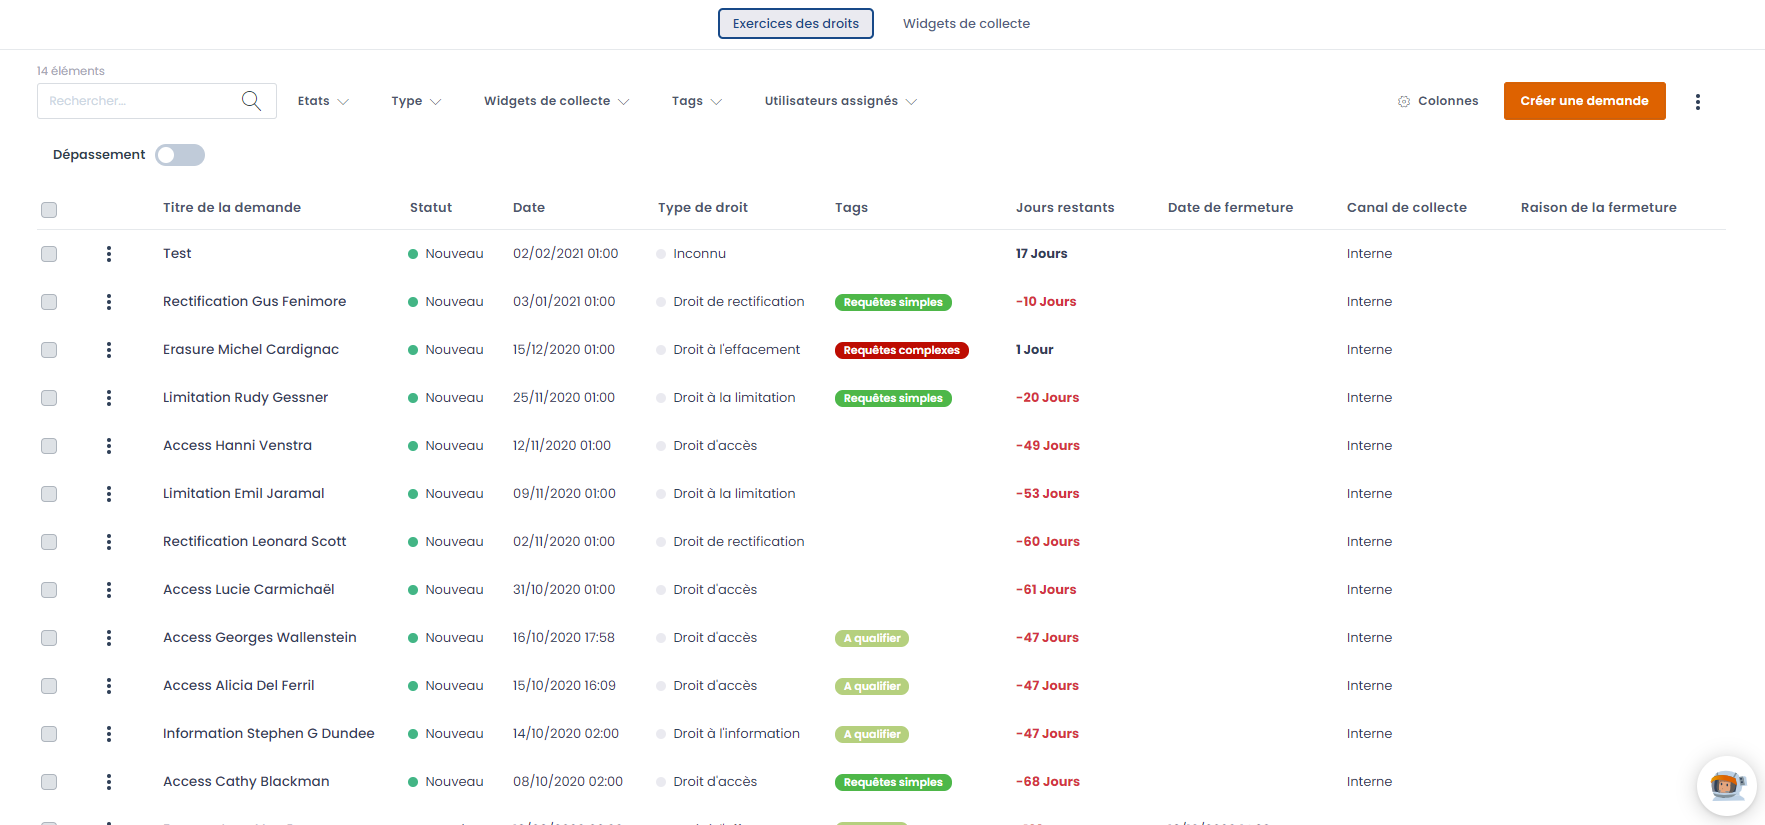This screenshot has height=825, width=1765.
Task: Open the more options menu beside Créer une demande
Action: coord(1697,102)
